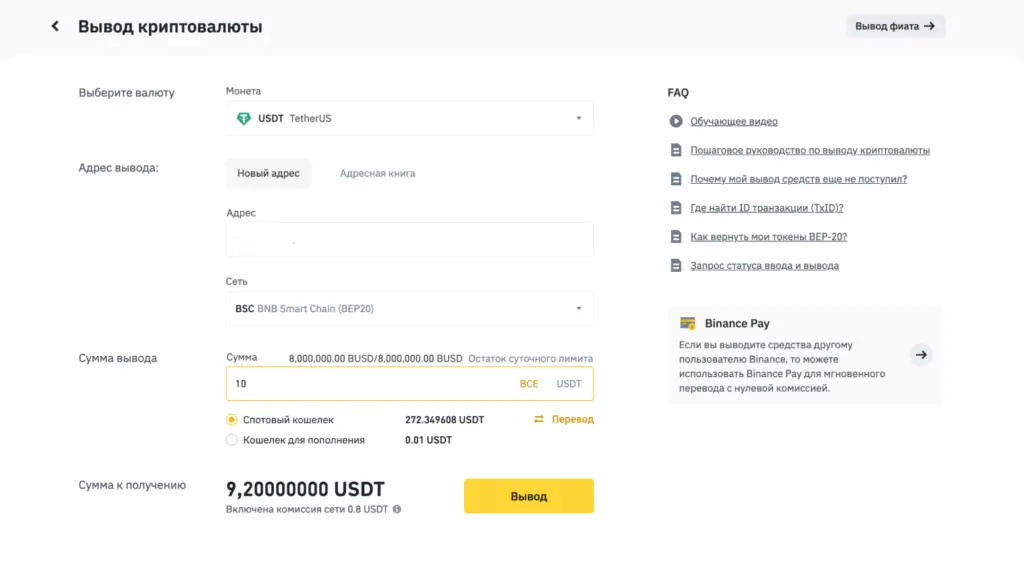Click the Сумма amount input field

point(365,384)
